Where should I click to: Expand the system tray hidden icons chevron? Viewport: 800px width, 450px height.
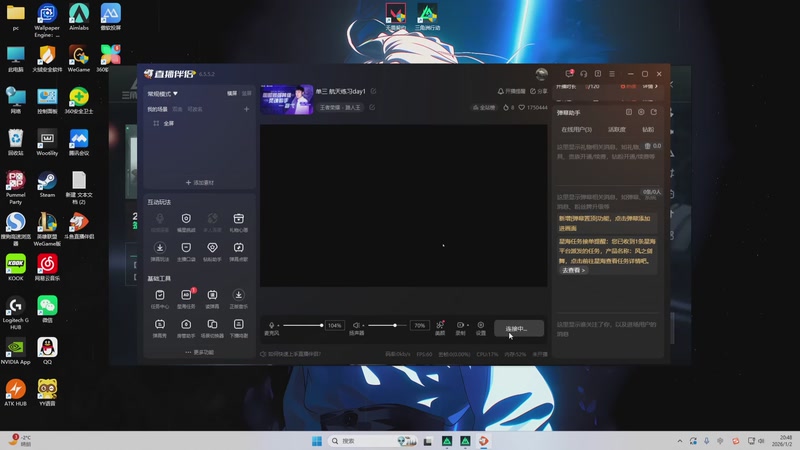pos(680,441)
